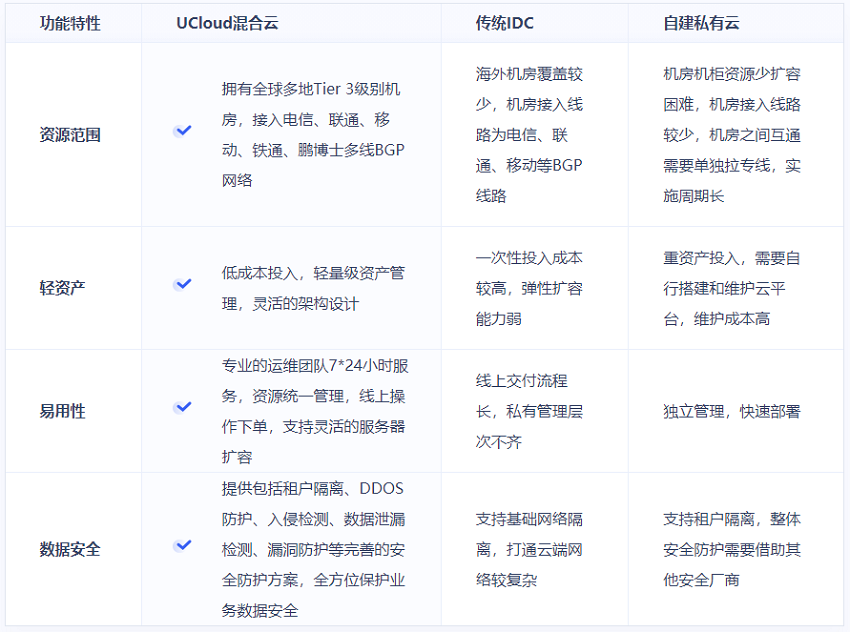Click the text starting 拥有全球多地Tier 3级别机房
Screen dimensions: 850x632
pyautogui.click(x=313, y=134)
